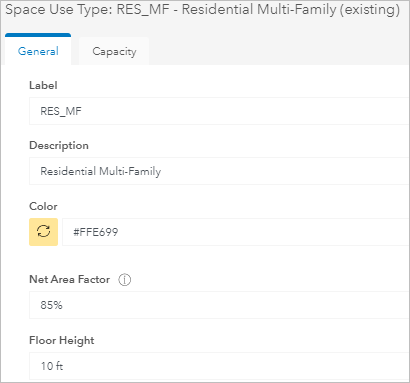Open Net Area Factor info icon
Image resolution: width=410 pixels, height=383 pixels.
(125, 279)
